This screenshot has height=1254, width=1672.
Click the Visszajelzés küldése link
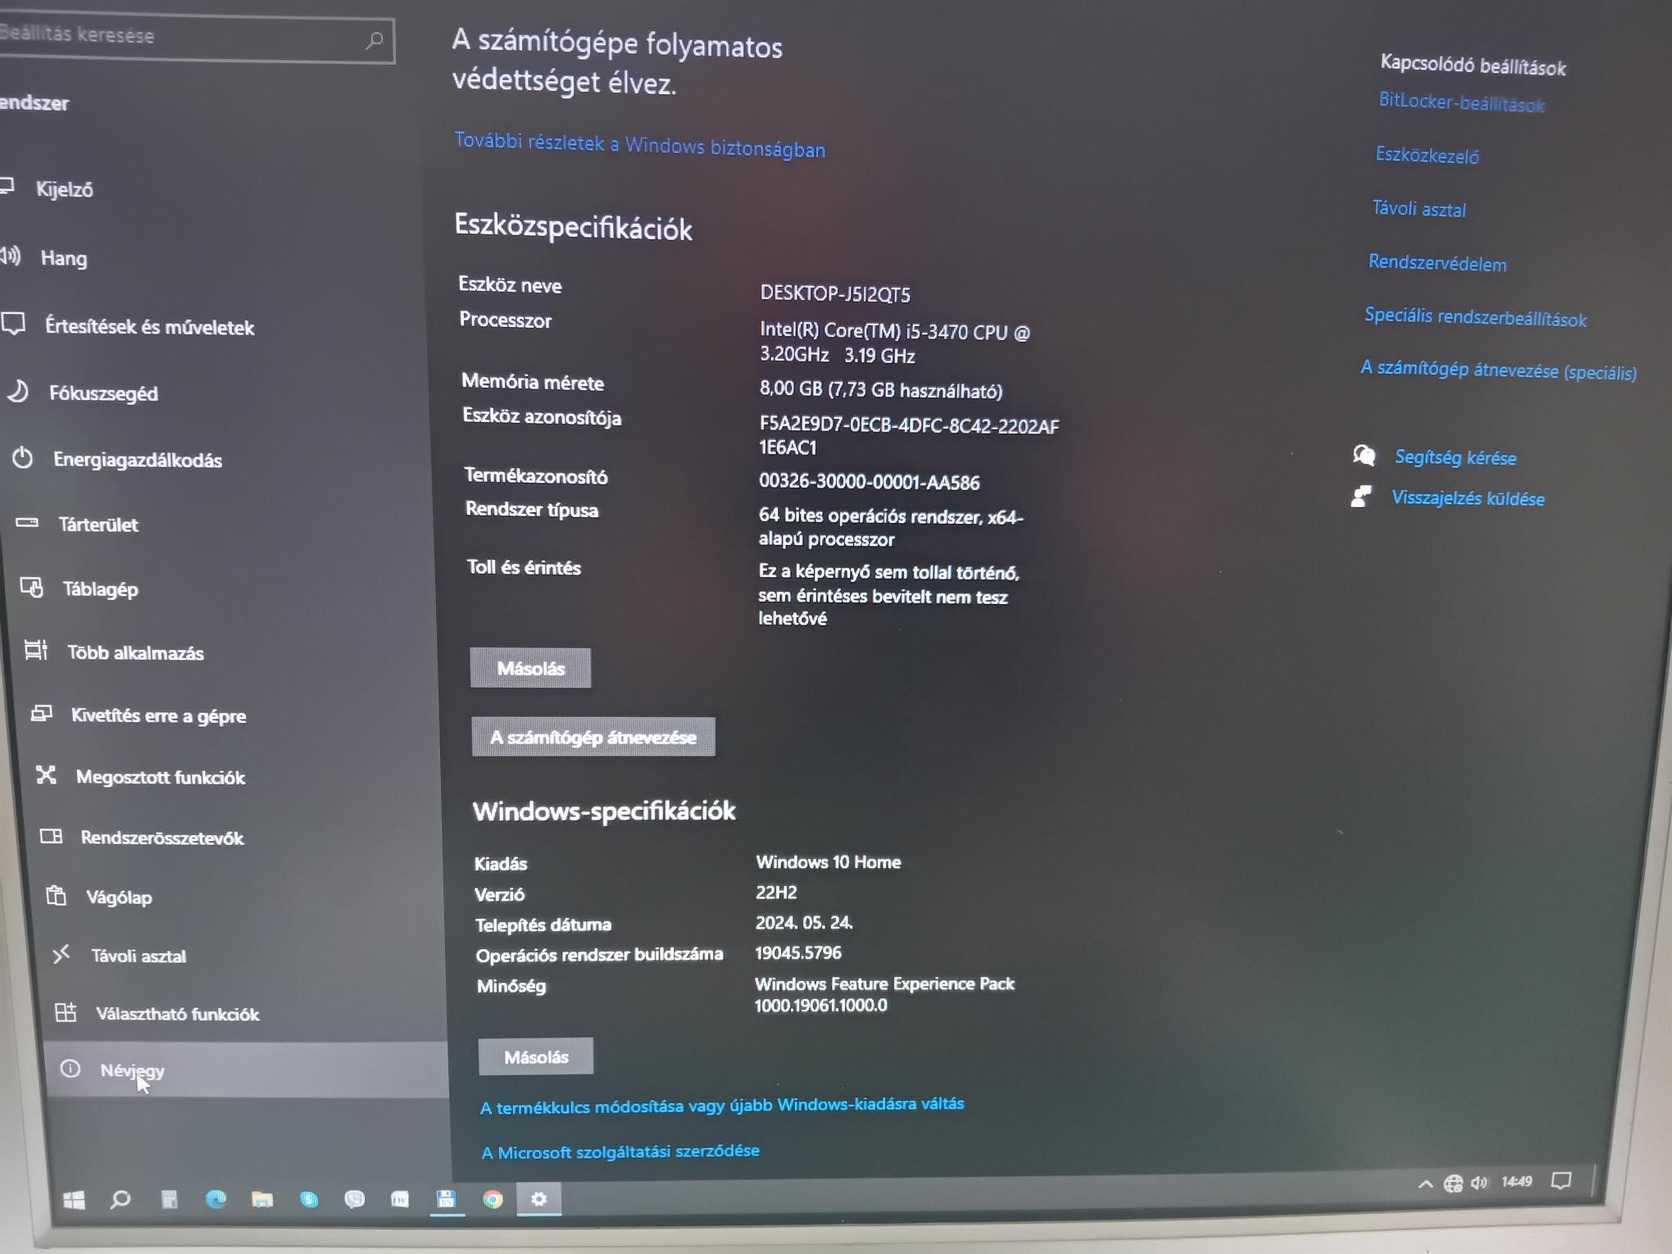(1468, 498)
